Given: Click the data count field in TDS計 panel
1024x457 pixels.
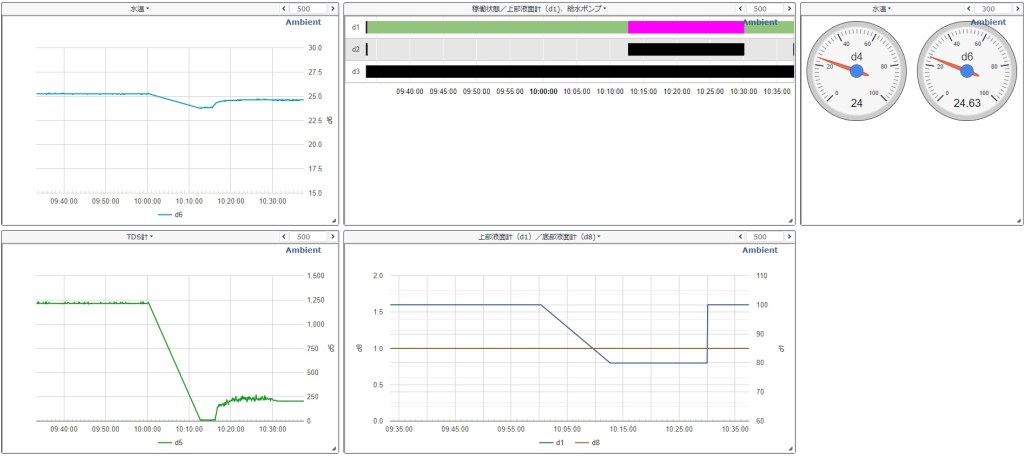Looking at the screenshot, I should point(308,237).
